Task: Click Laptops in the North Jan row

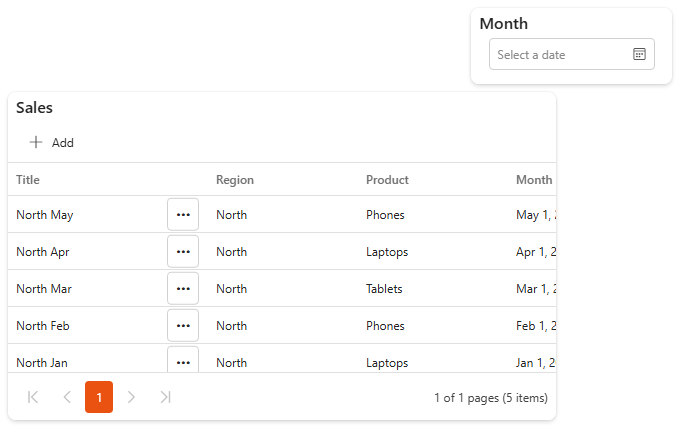Action: pos(387,363)
